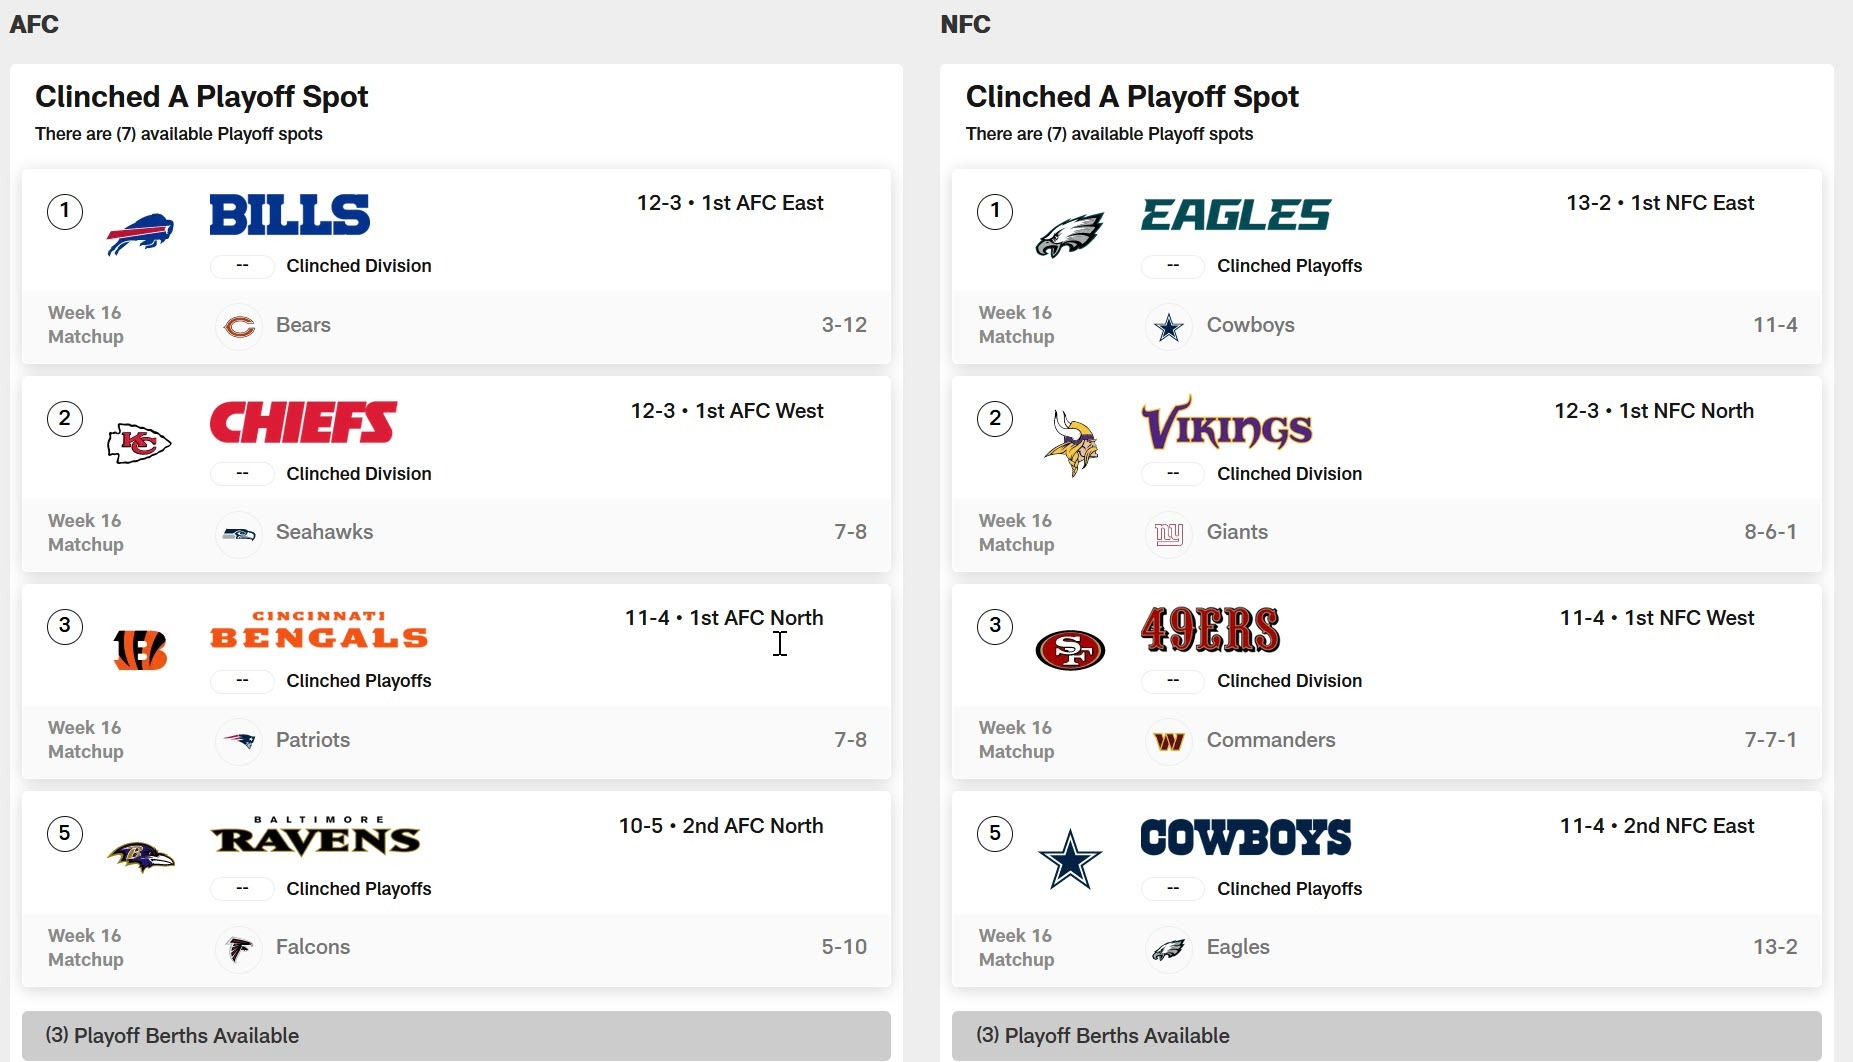1853x1062 pixels.
Task: Click the Patriots opponent name
Action: coord(313,740)
